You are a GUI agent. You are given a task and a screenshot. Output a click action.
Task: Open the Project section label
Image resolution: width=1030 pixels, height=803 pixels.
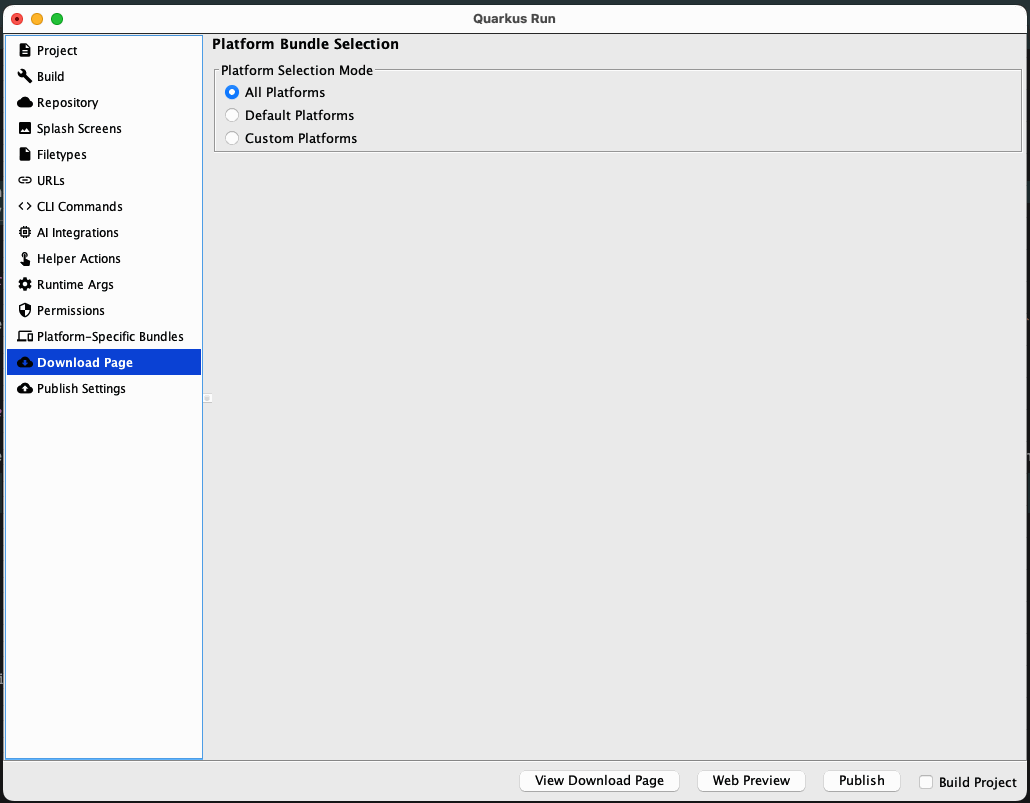click(57, 51)
